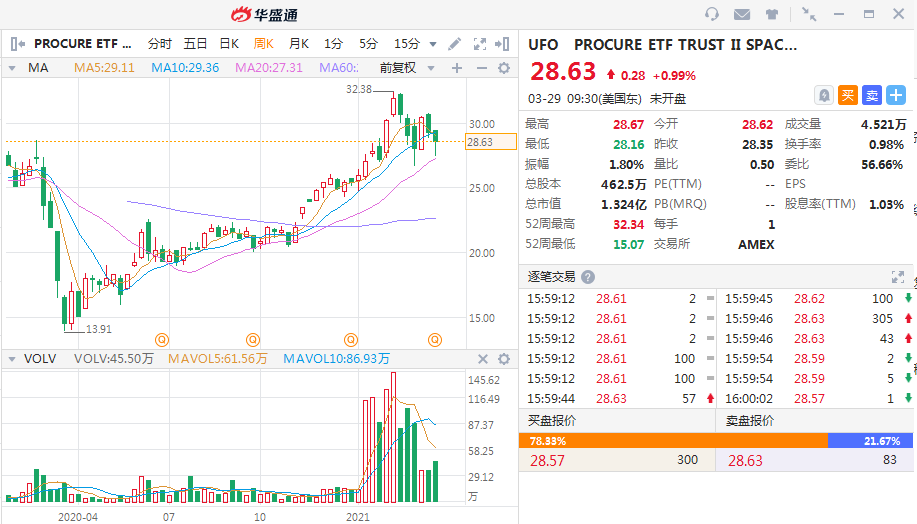Expand chart to fullscreen
This screenshot has height=524, width=917.
[480, 44]
